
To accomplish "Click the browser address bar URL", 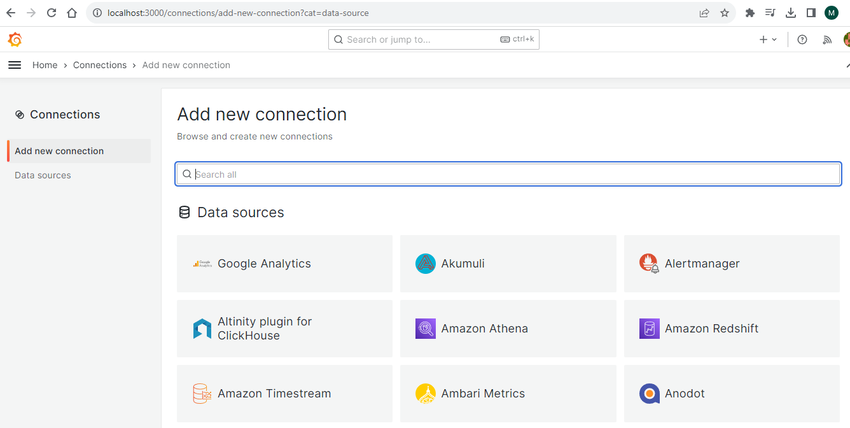I will coord(238,13).
